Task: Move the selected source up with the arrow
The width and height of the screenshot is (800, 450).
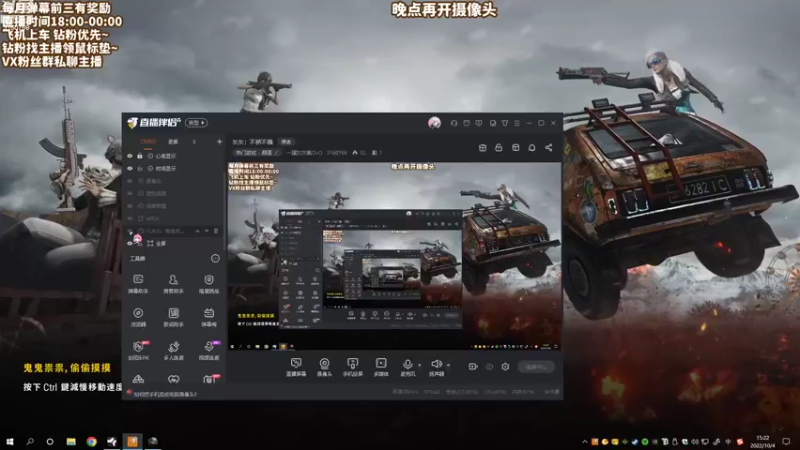Action: tap(197, 231)
